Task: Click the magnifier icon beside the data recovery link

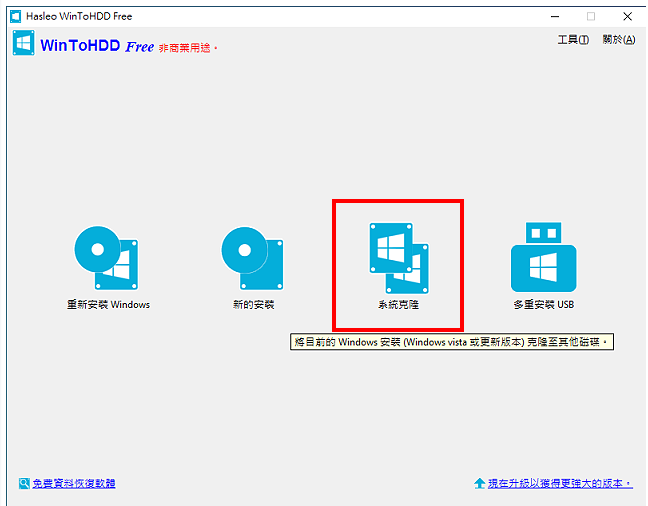Action: pos(24,483)
